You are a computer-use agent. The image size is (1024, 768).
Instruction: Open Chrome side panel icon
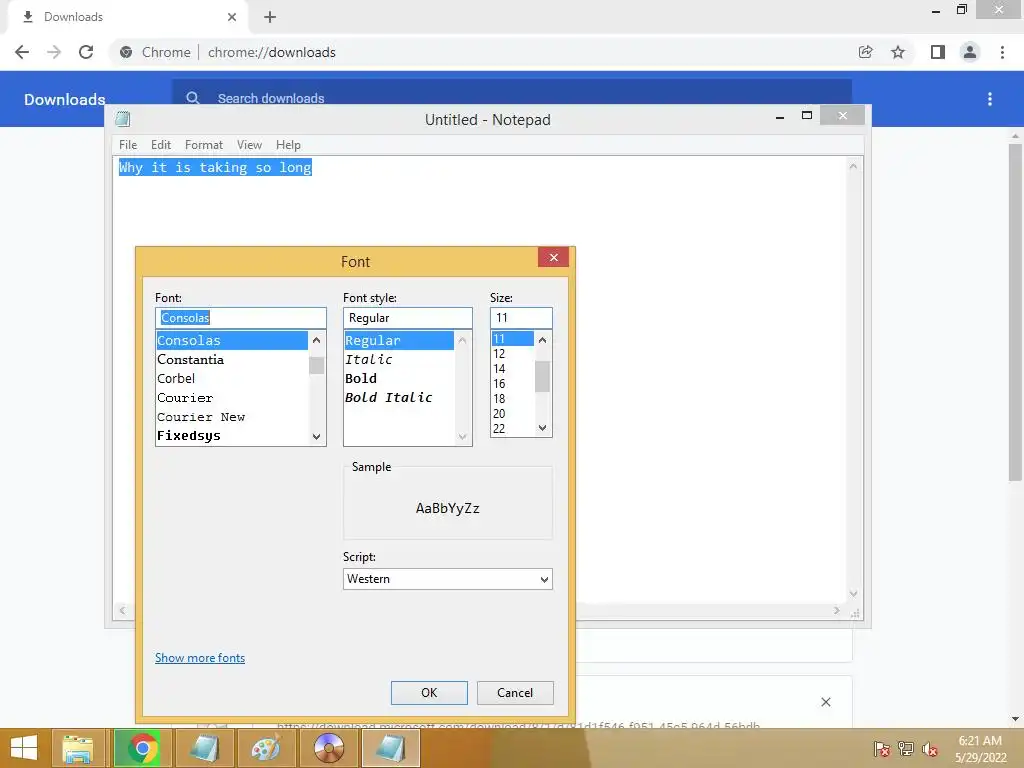(x=938, y=52)
